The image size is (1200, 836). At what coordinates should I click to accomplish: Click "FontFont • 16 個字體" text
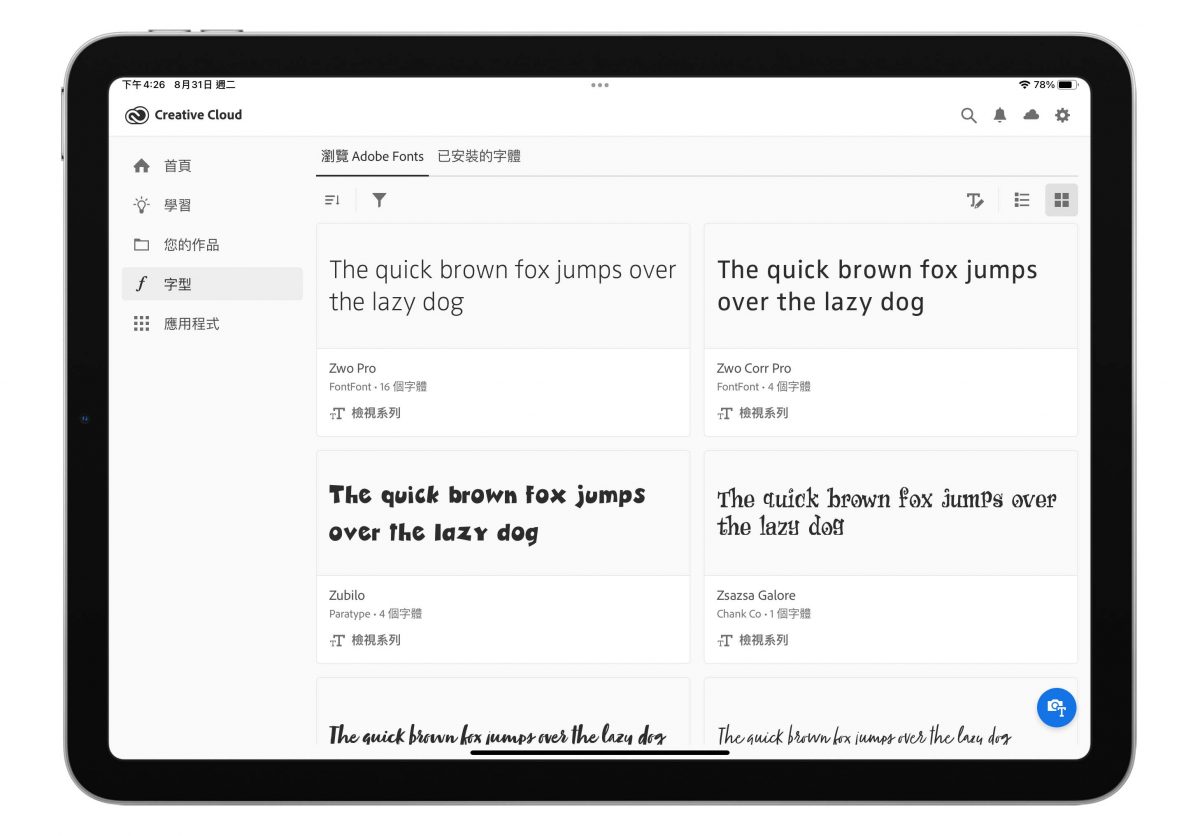click(x=378, y=387)
